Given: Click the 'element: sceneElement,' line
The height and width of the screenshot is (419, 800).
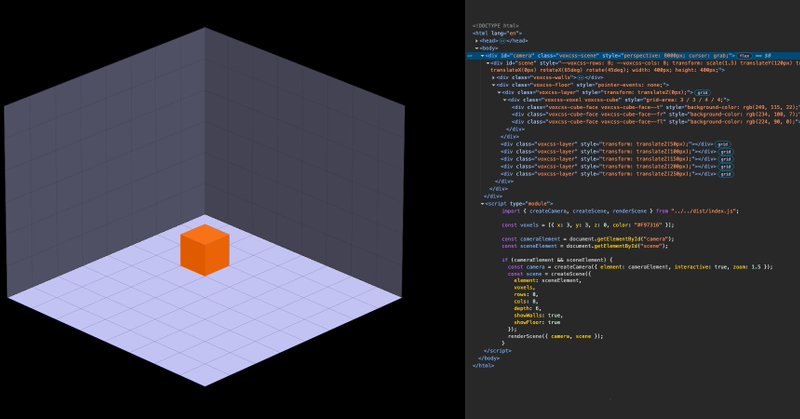Looking at the screenshot, I should tap(547, 280).
